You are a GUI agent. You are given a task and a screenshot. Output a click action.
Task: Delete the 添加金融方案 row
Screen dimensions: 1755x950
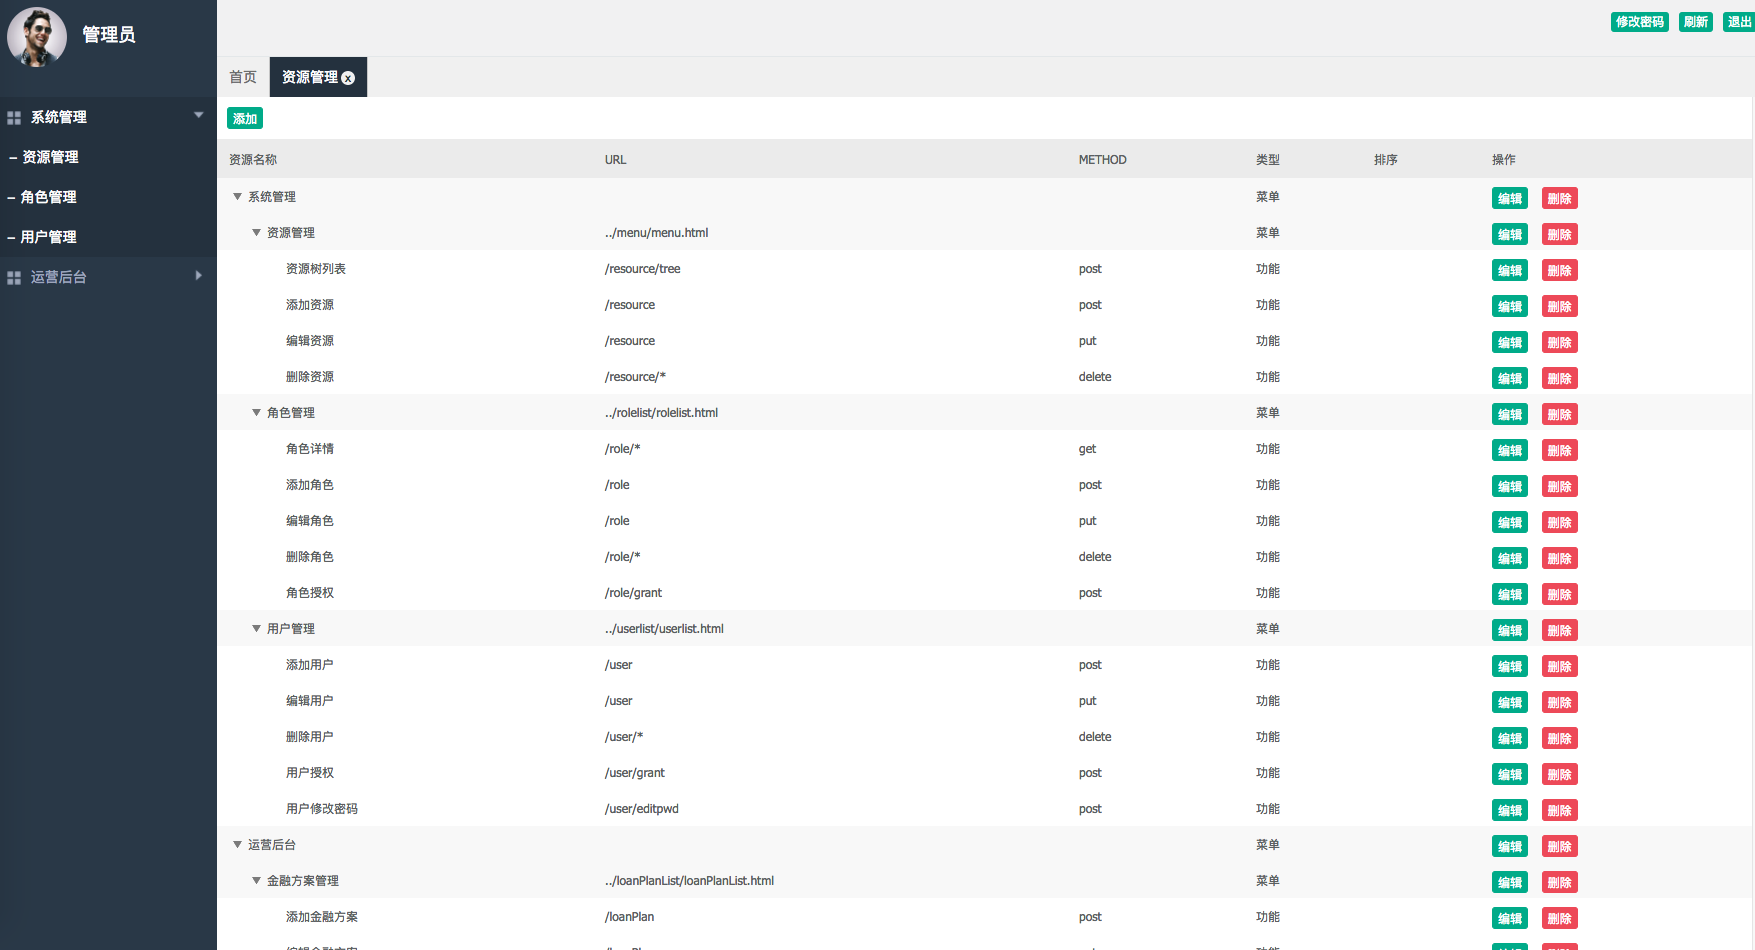tap(1560, 918)
